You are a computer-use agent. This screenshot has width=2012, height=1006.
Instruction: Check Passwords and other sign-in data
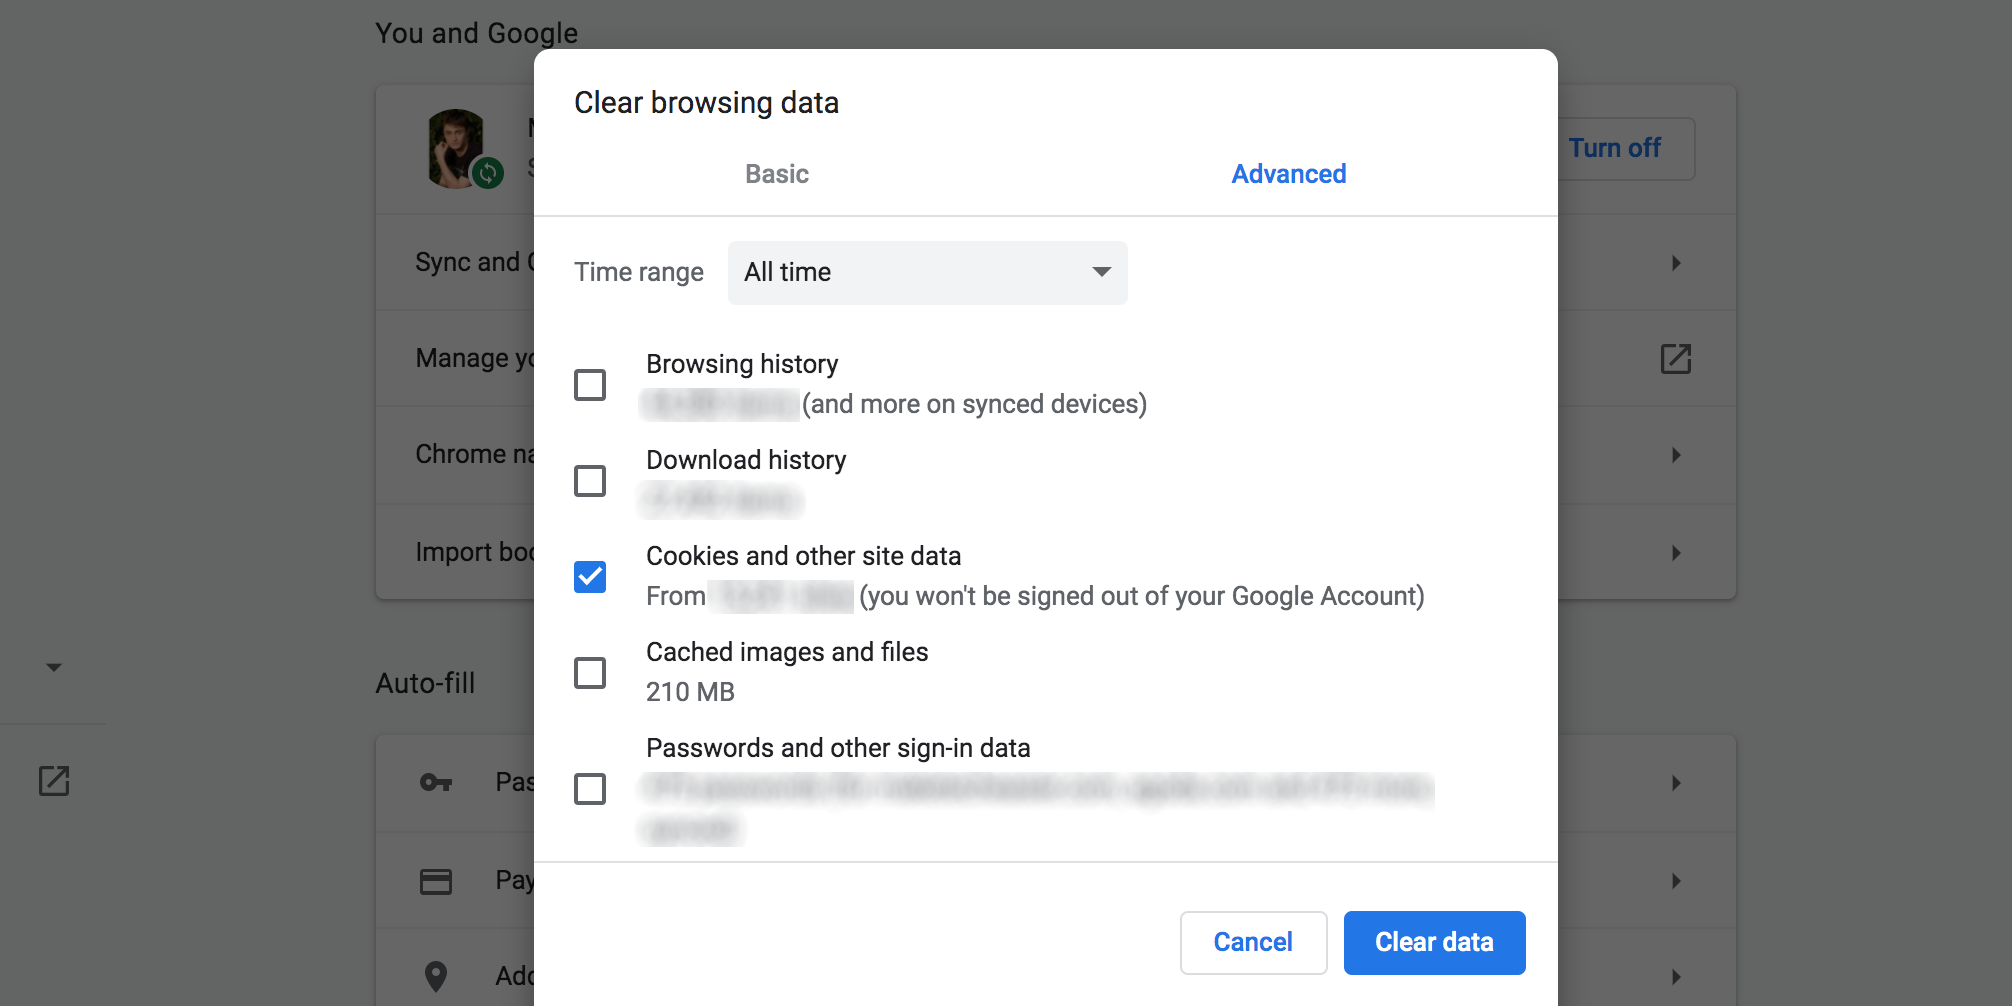pyautogui.click(x=590, y=789)
